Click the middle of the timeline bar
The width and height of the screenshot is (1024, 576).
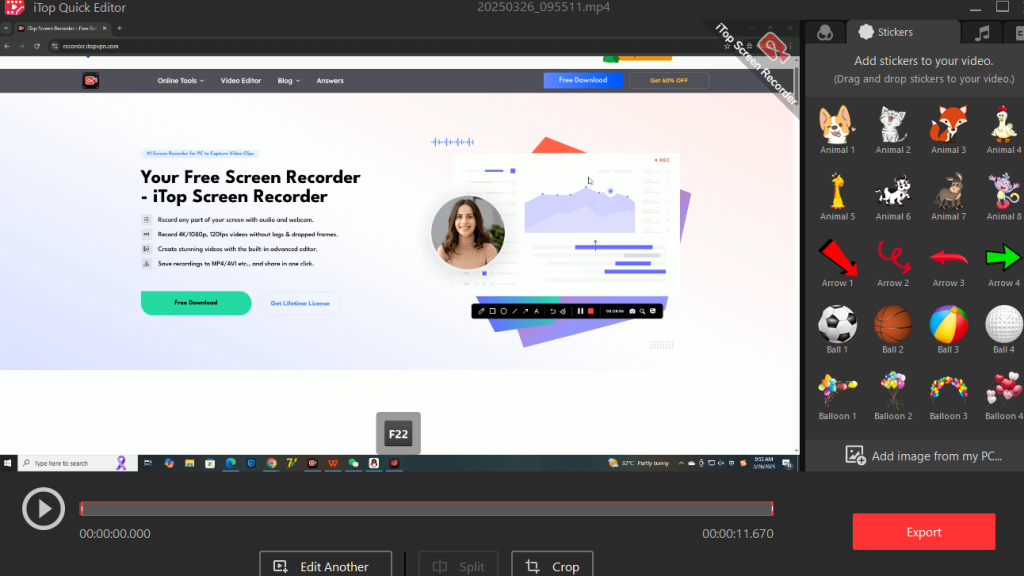point(426,509)
